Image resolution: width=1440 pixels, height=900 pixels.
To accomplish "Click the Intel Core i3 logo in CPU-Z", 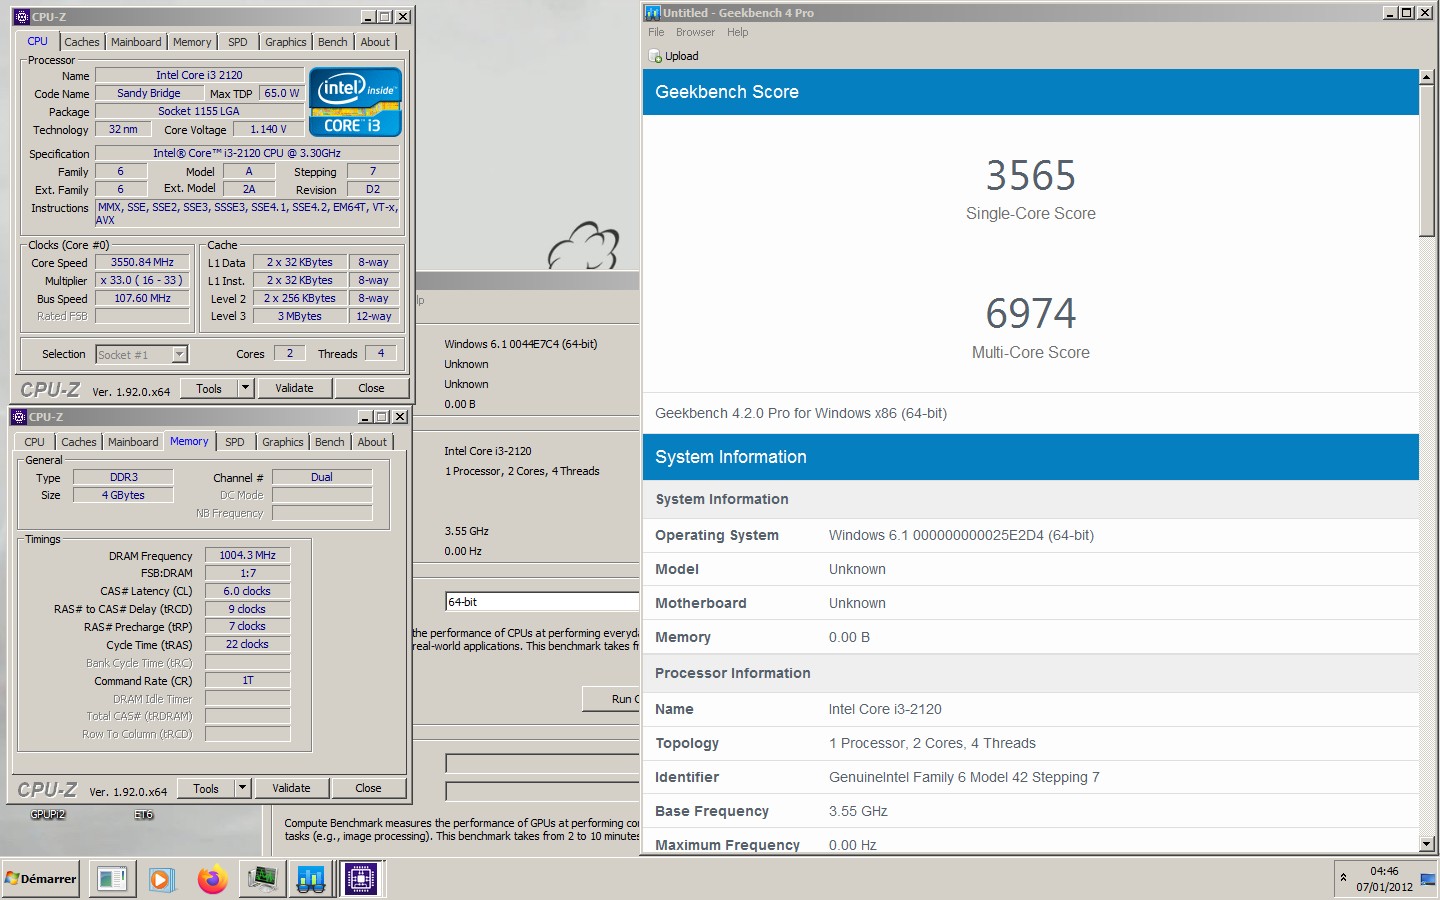I will pyautogui.click(x=355, y=101).
